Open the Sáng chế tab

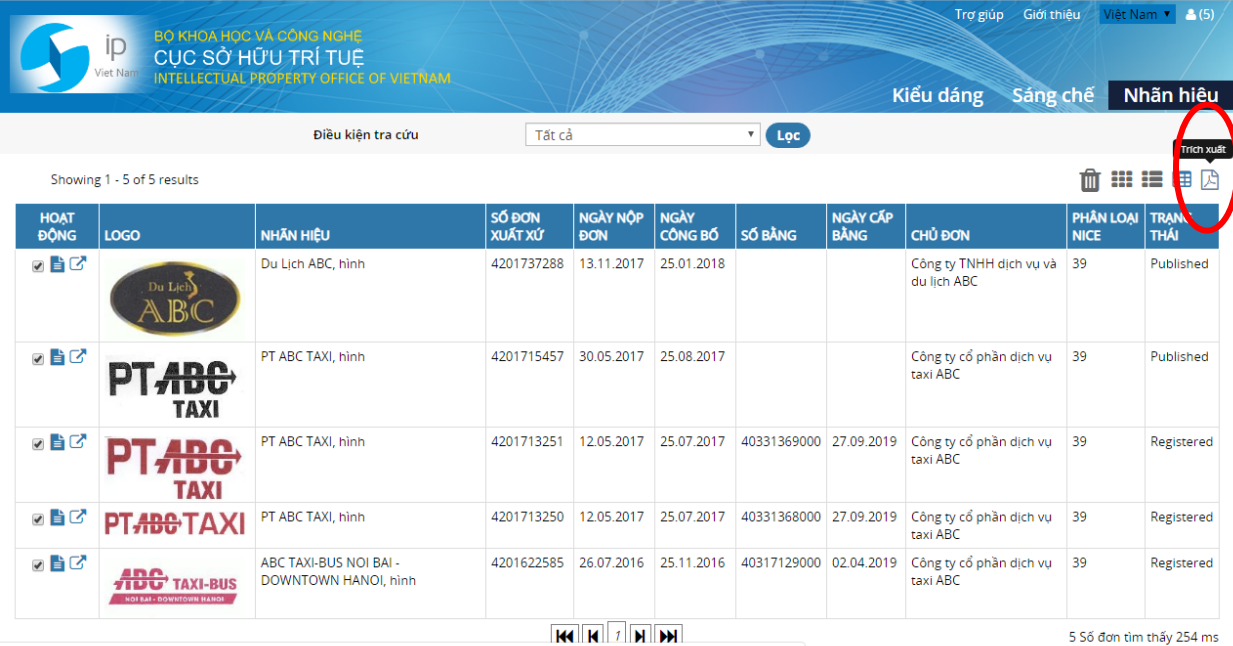pyautogui.click(x=1053, y=95)
